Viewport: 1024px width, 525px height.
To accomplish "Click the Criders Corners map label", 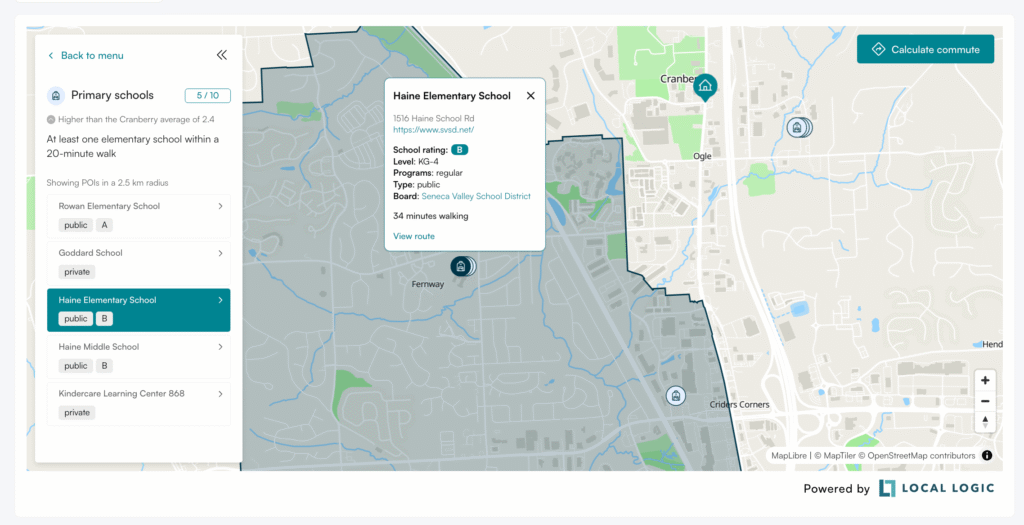I will pyautogui.click(x=739, y=405).
